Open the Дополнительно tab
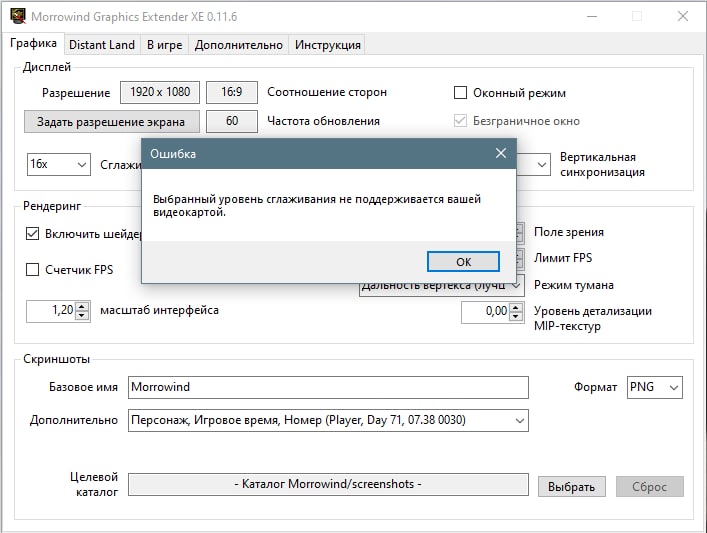 point(239,45)
